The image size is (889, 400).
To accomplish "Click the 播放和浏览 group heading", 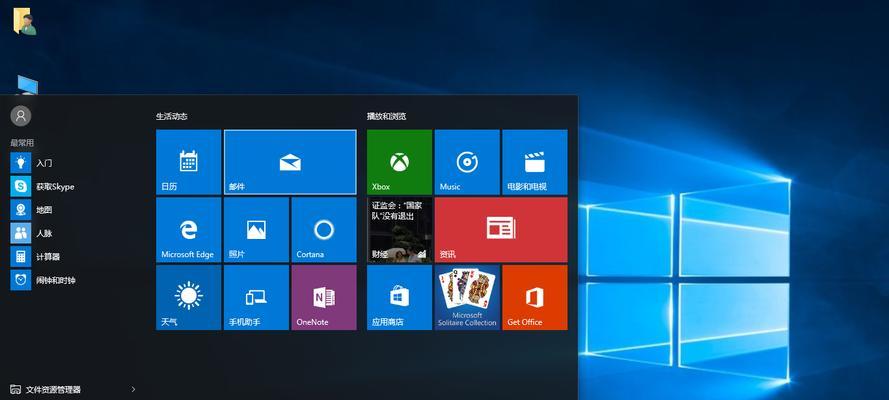I will [x=386, y=116].
